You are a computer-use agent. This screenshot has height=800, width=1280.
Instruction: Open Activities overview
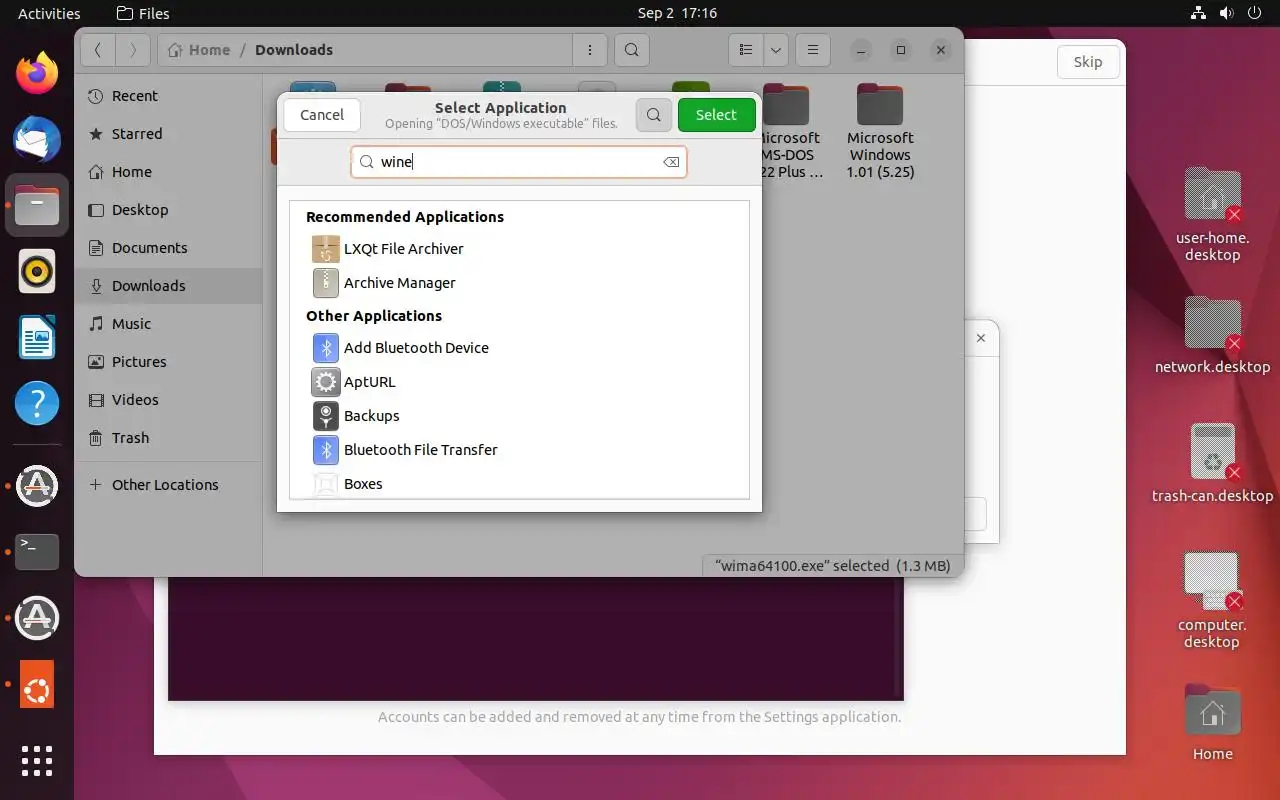pyautogui.click(x=49, y=13)
